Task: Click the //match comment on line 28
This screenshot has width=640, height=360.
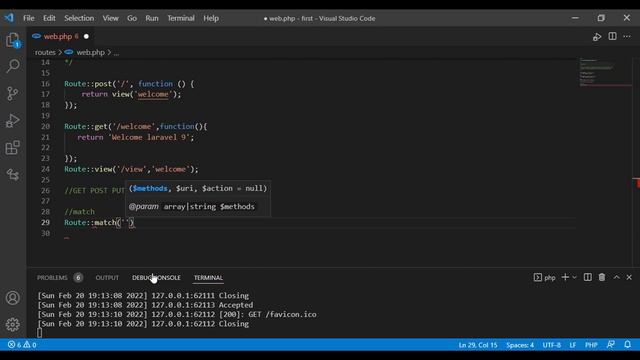Action: point(79,212)
